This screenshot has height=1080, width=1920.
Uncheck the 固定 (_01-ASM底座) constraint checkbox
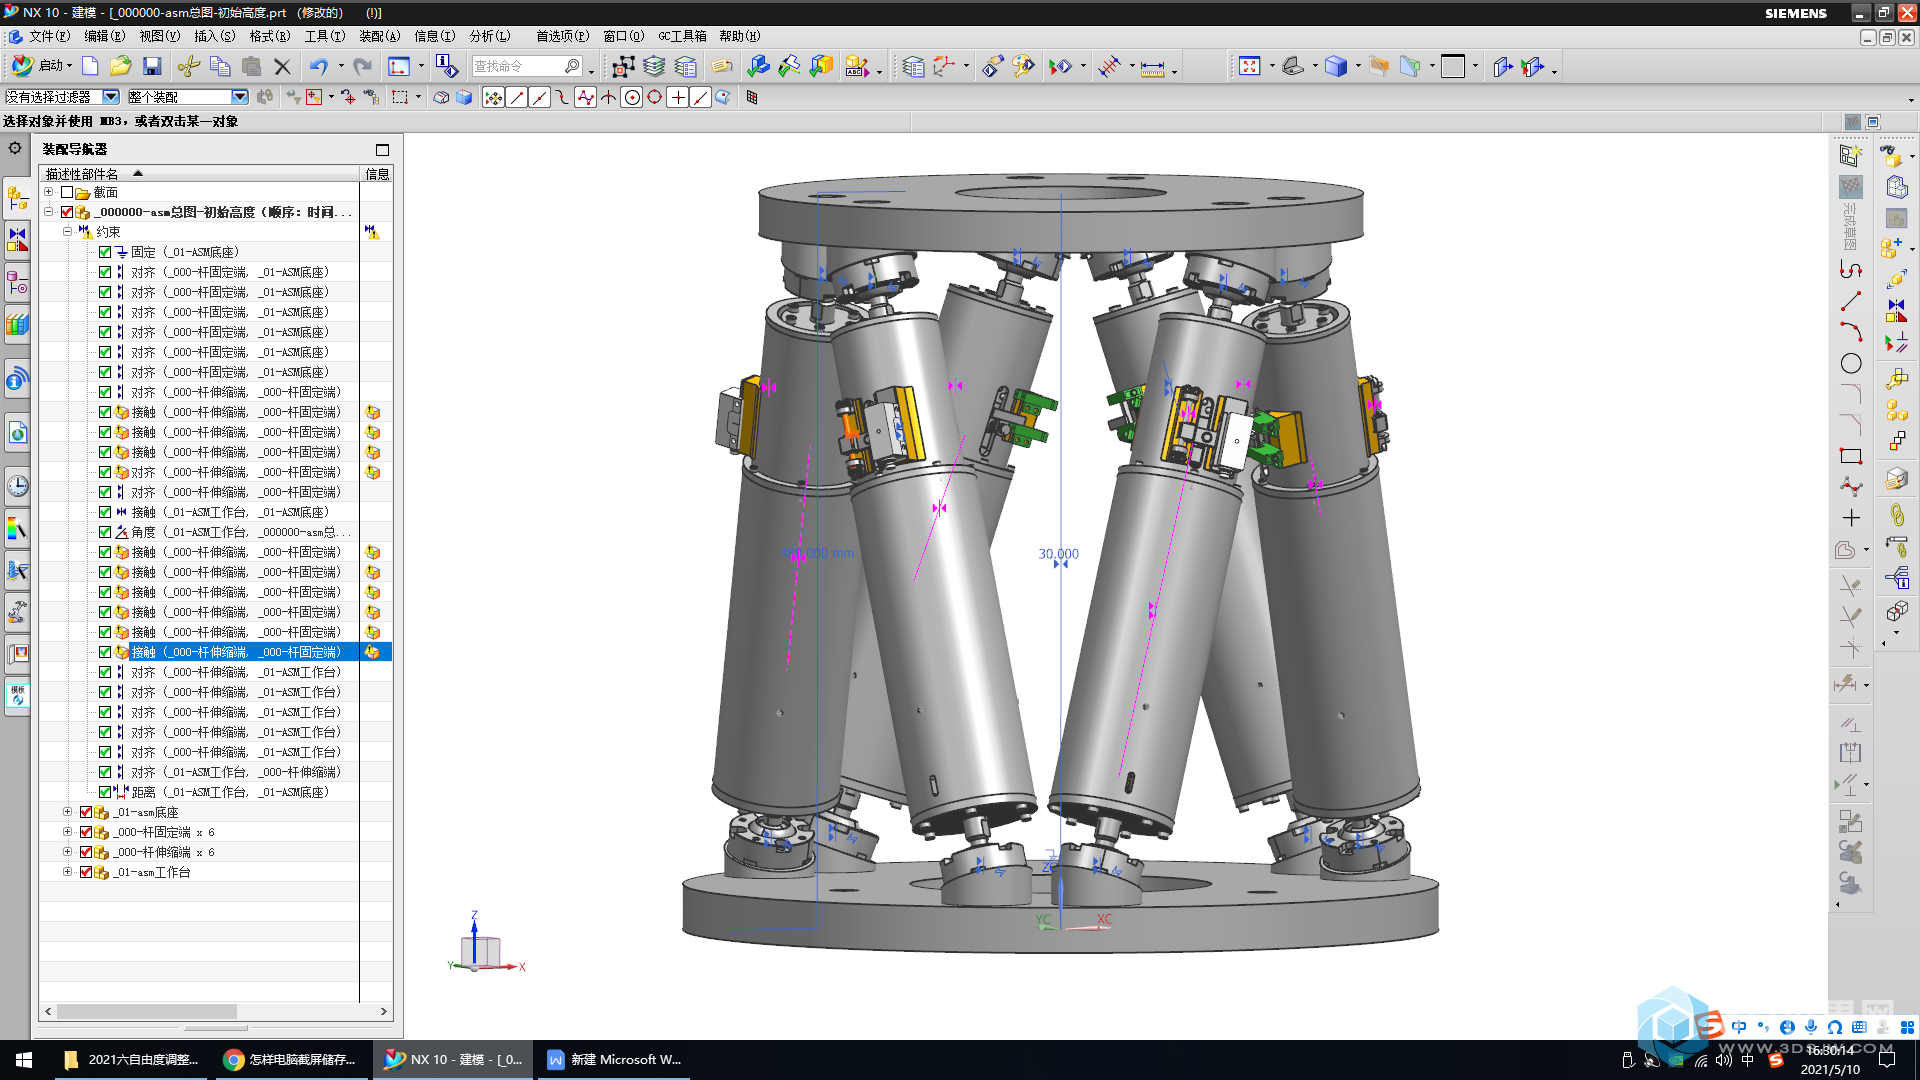[105, 252]
